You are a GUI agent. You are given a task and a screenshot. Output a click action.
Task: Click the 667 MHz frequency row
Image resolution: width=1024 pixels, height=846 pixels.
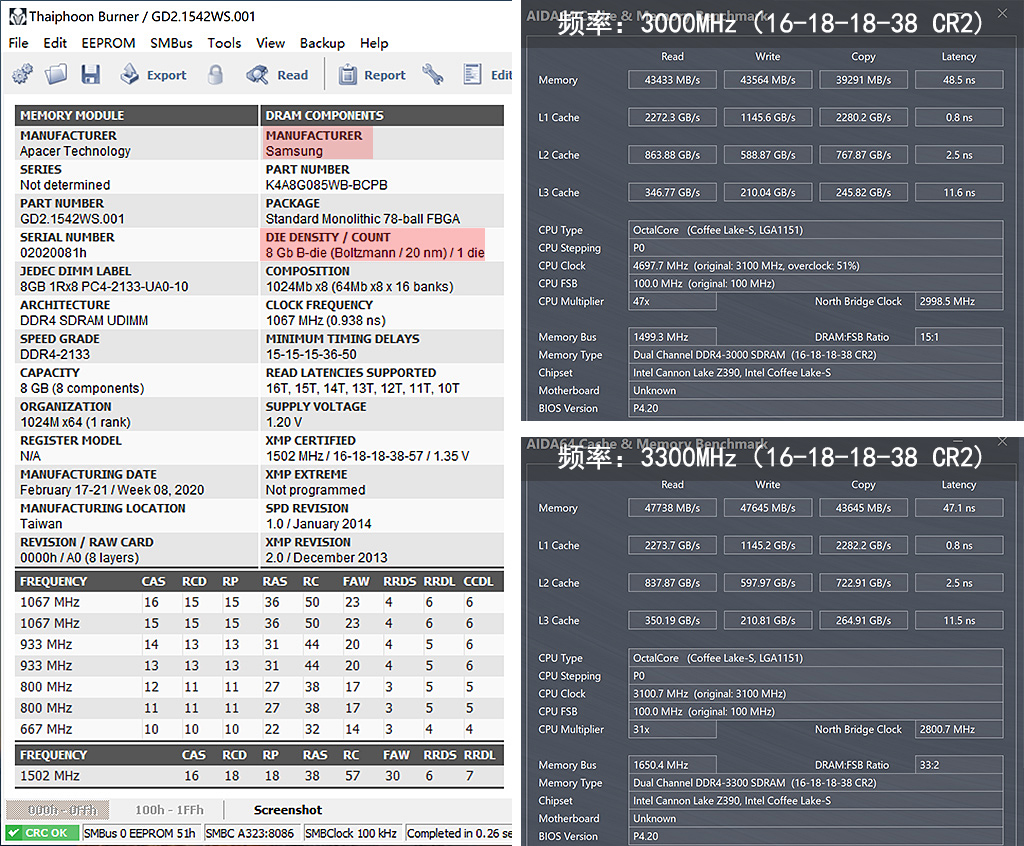pyautogui.click(x=259, y=729)
